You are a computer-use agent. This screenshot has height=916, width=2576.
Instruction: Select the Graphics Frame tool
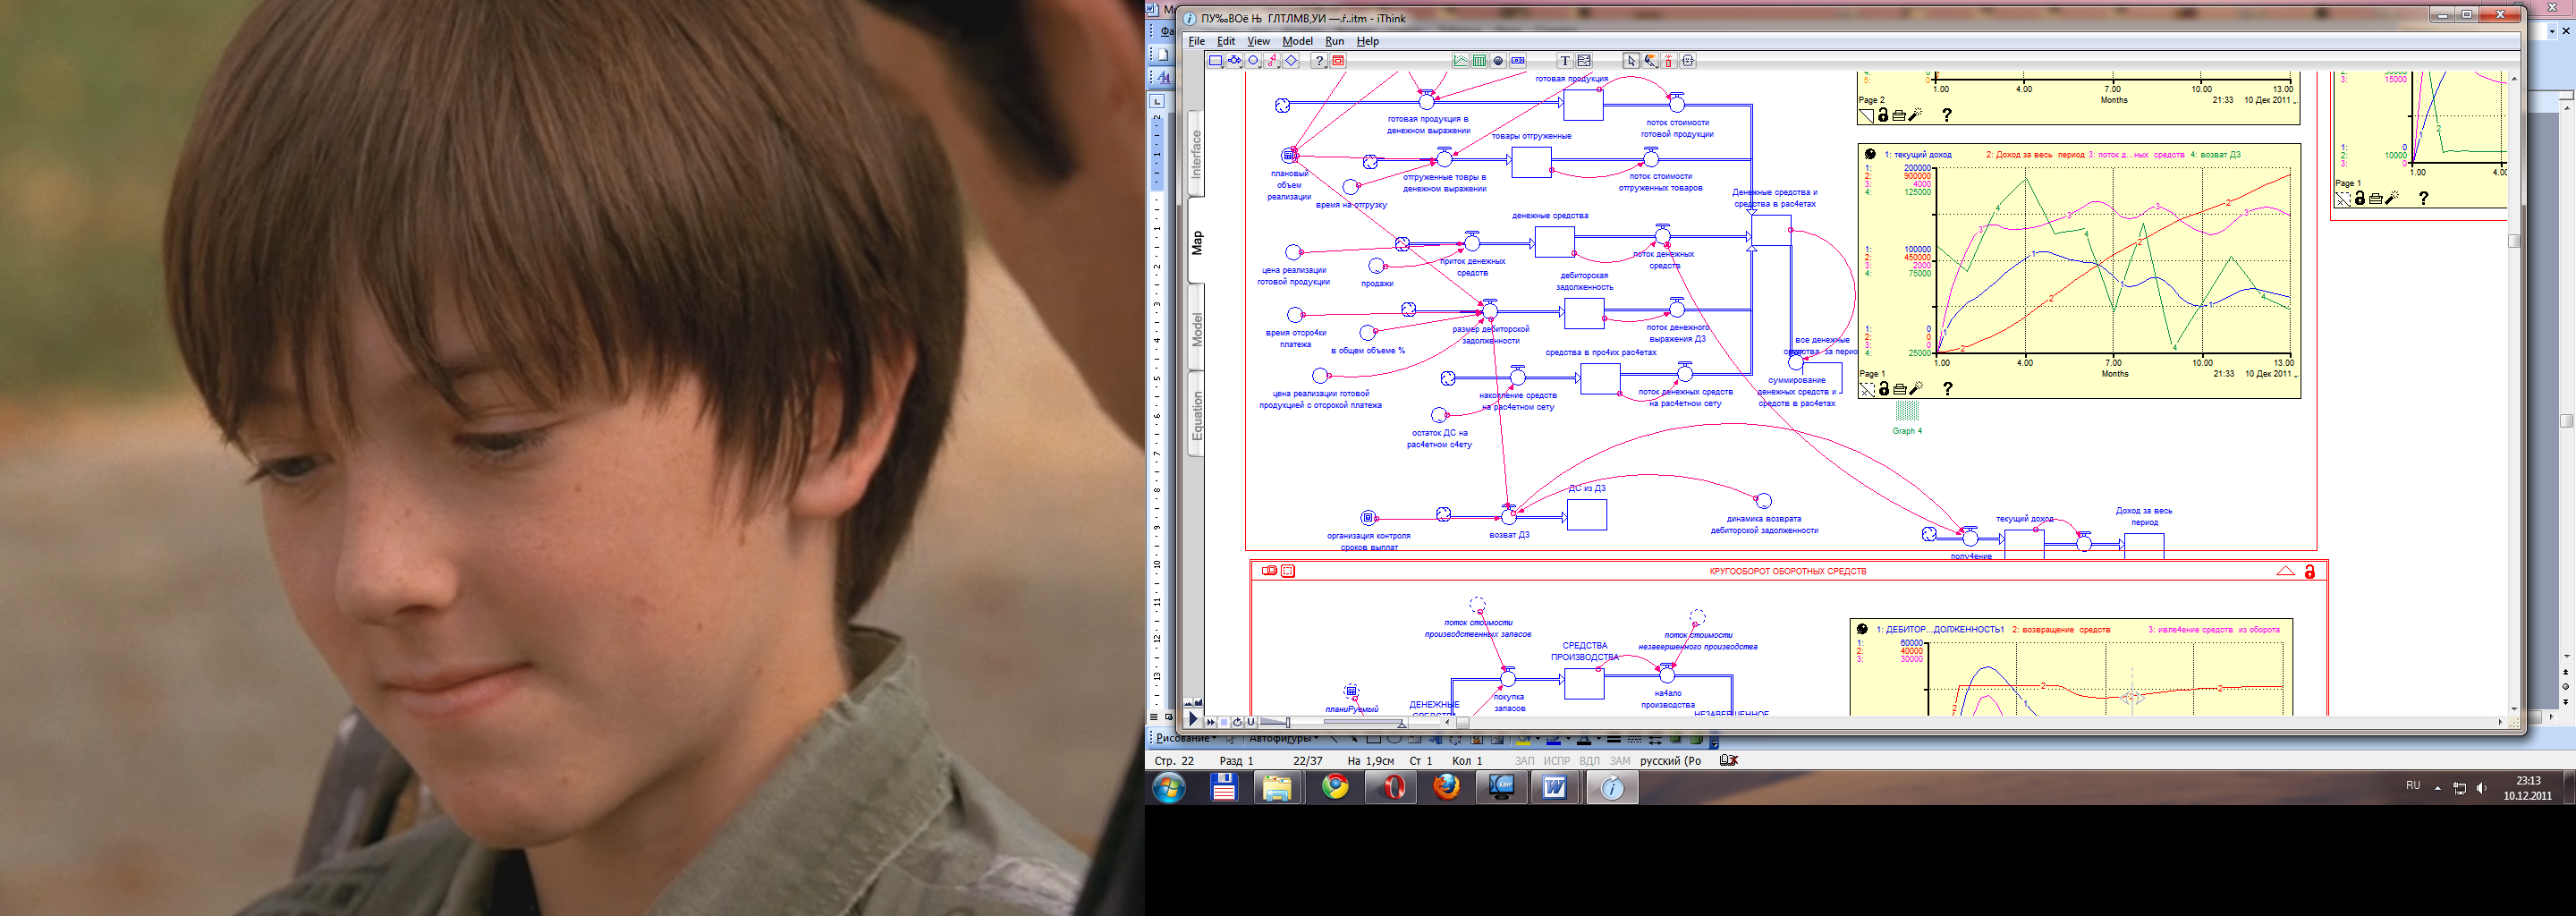1585,61
